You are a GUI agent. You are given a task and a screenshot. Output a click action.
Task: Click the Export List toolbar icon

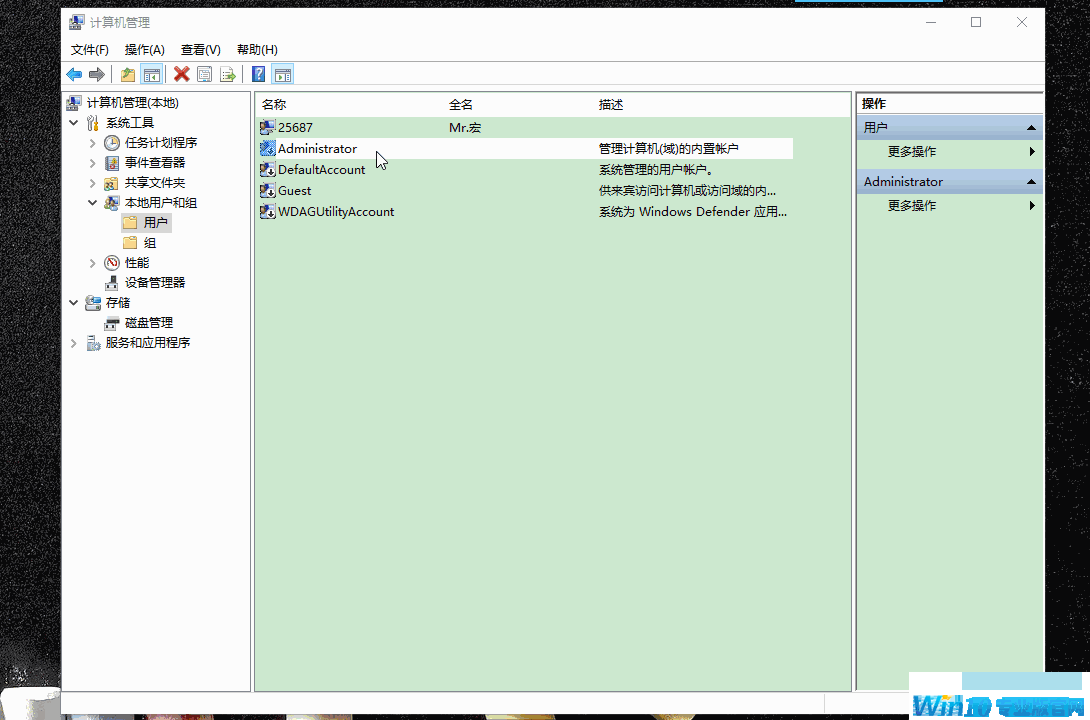(x=228, y=74)
